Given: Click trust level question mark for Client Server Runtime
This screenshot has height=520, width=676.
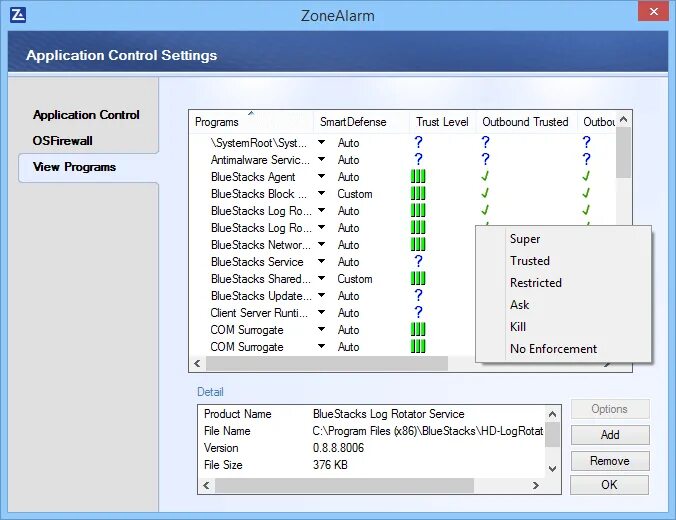Looking at the screenshot, I should click(x=418, y=313).
